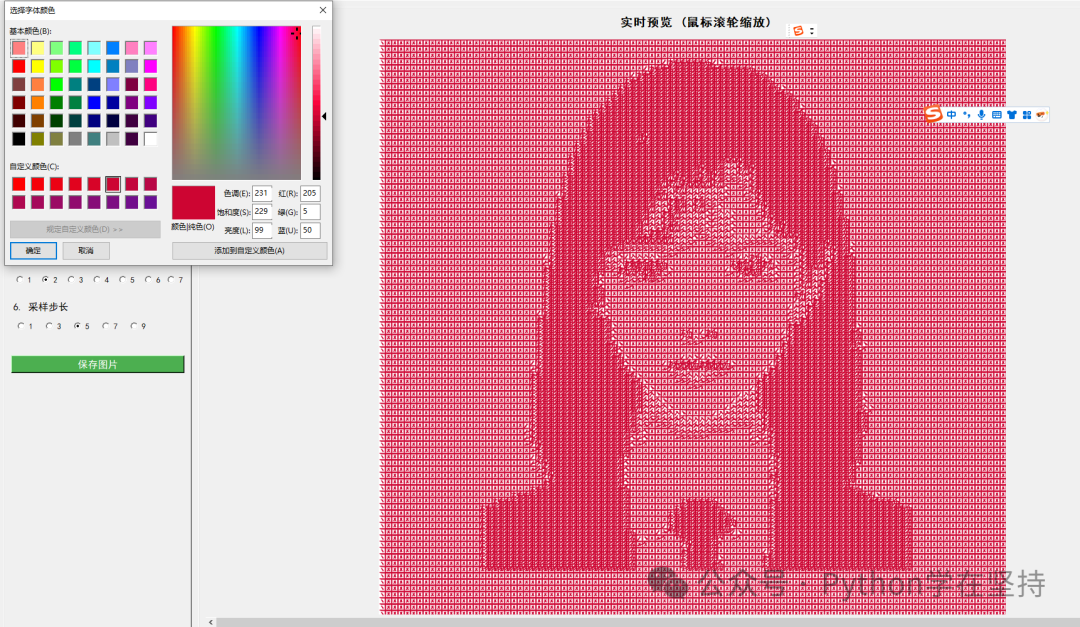Click the rainbow color spectrum field
This screenshot has width=1080, height=627.
[236, 103]
